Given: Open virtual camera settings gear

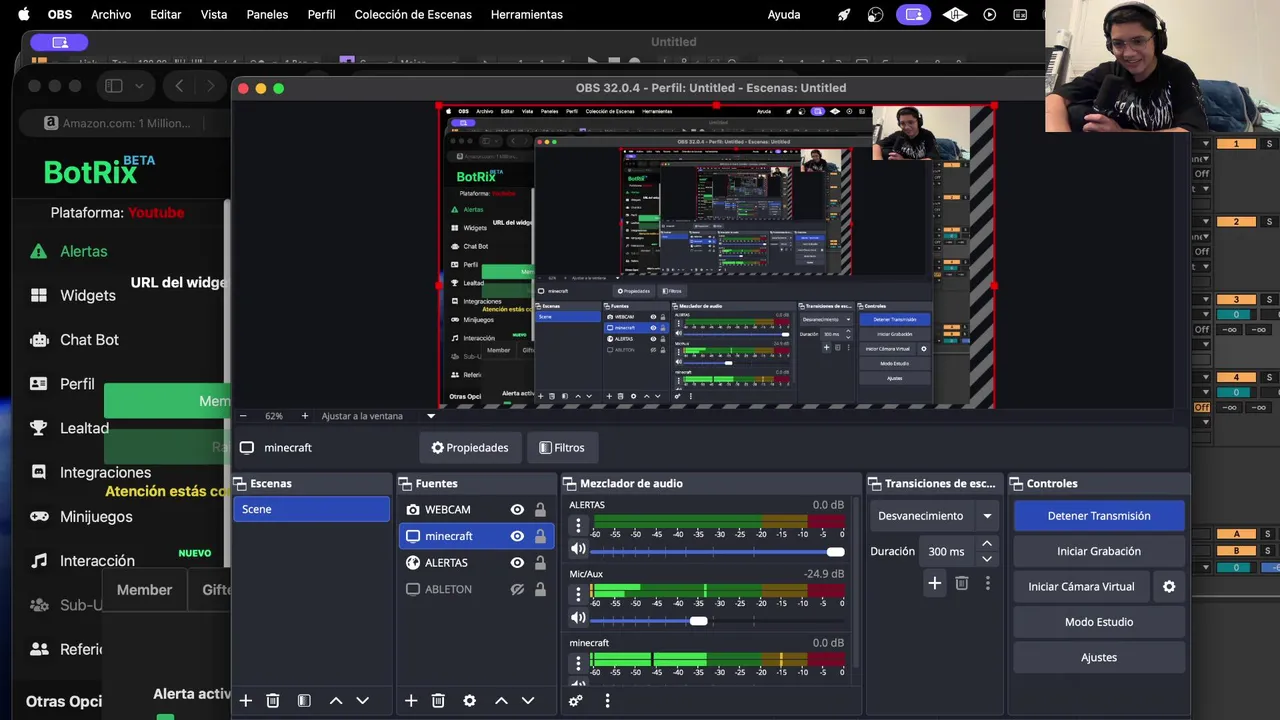Looking at the screenshot, I should tap(1169, 587).
